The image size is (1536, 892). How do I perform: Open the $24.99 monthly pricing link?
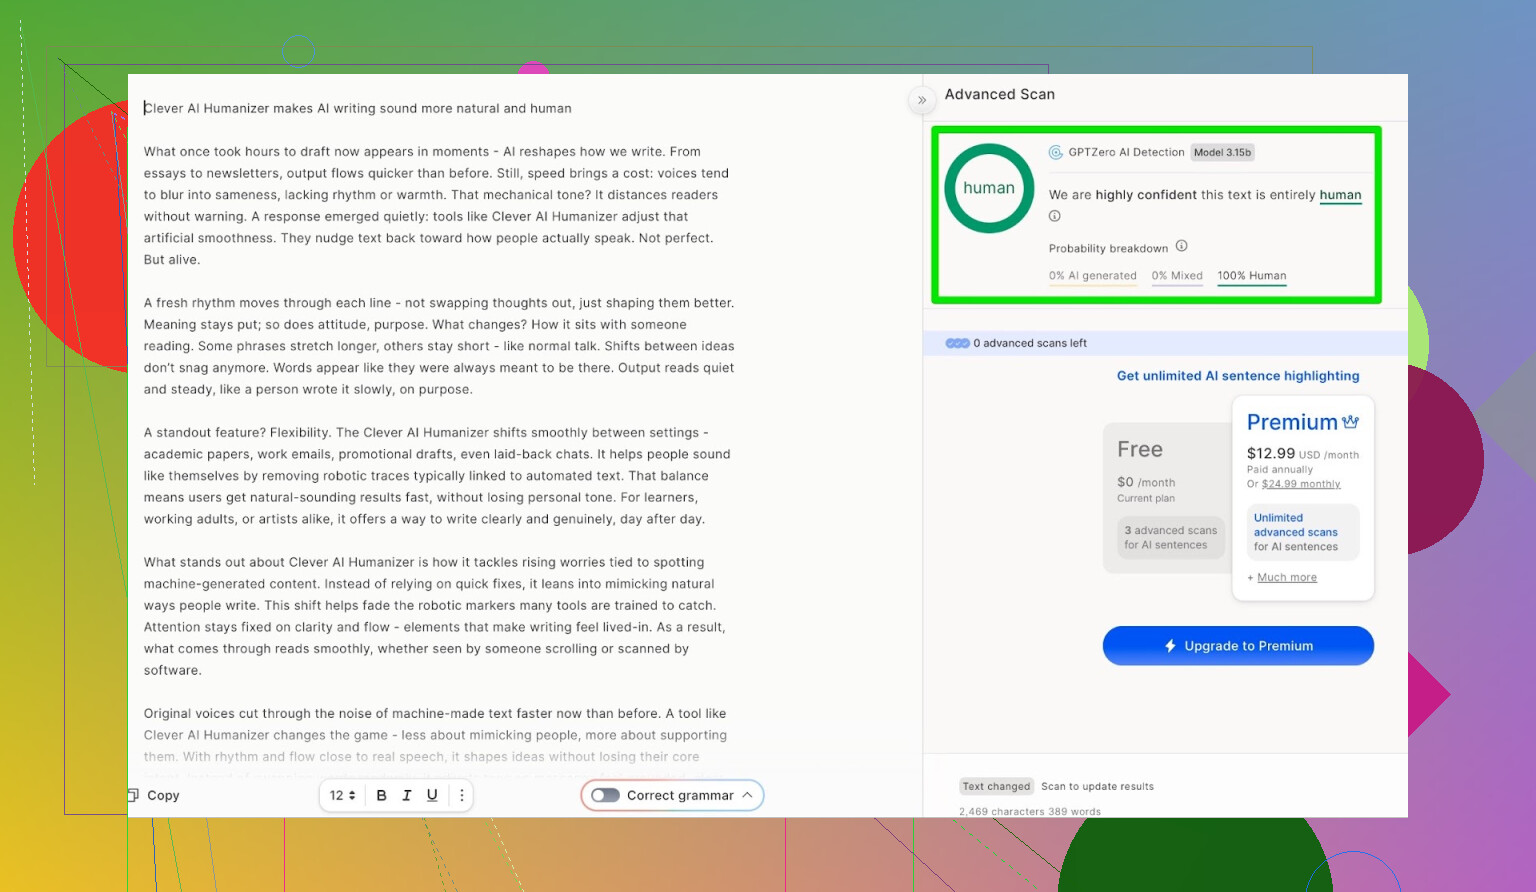[x=1300, y=484]
